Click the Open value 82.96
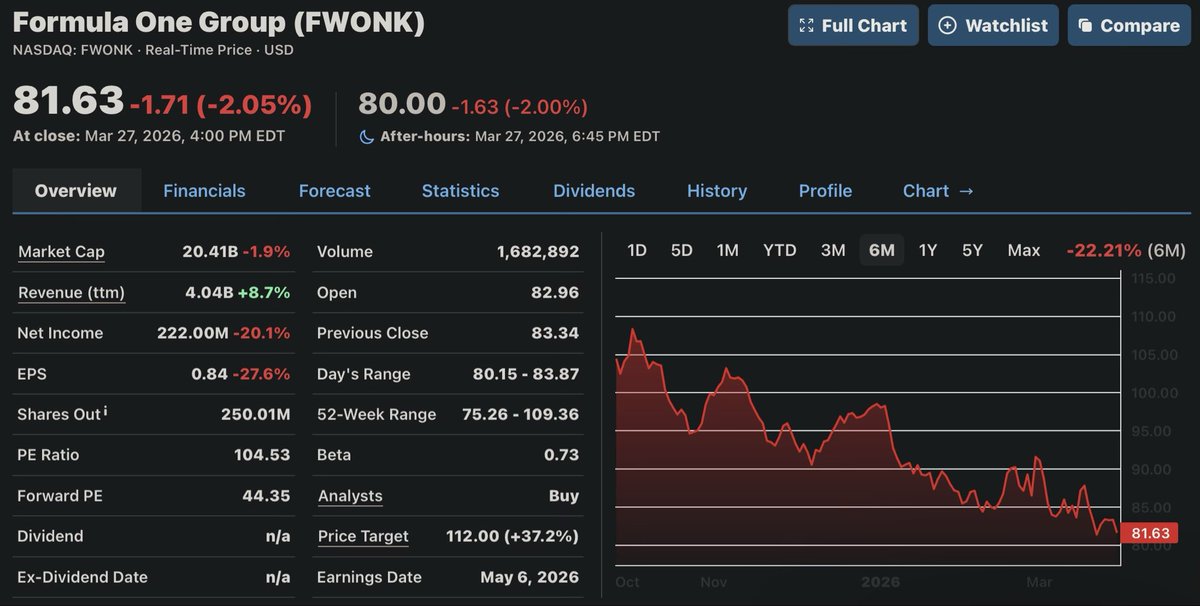The width and height of the screenshot is (1200, 606). (x=555, y=293)
